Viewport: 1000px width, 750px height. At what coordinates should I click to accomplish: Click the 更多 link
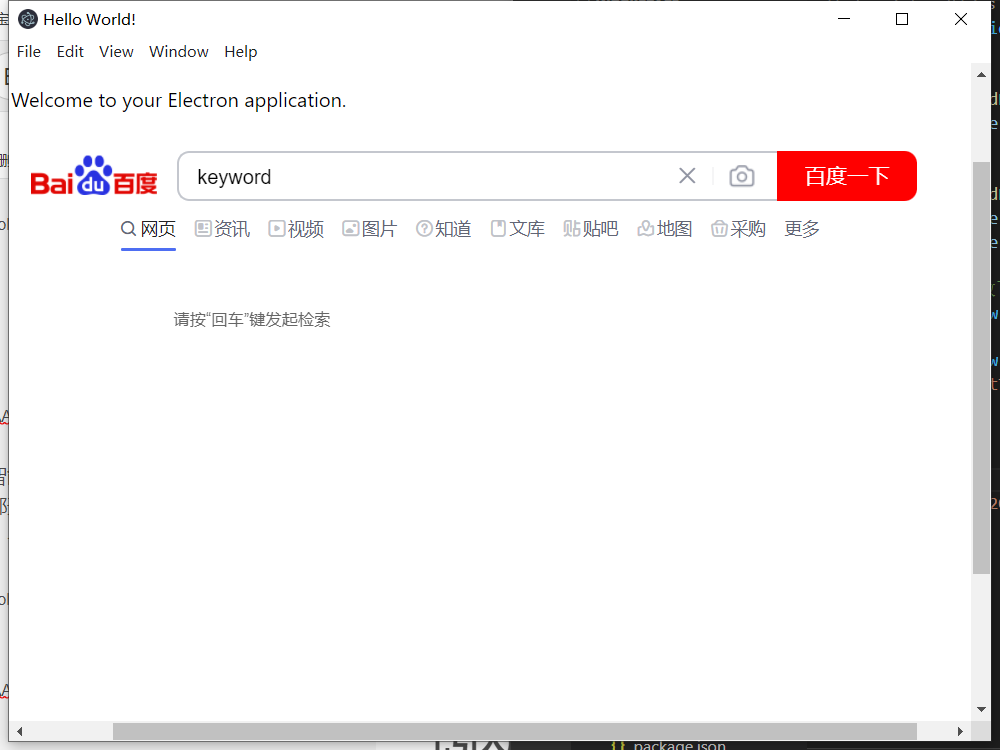point(802,228)
